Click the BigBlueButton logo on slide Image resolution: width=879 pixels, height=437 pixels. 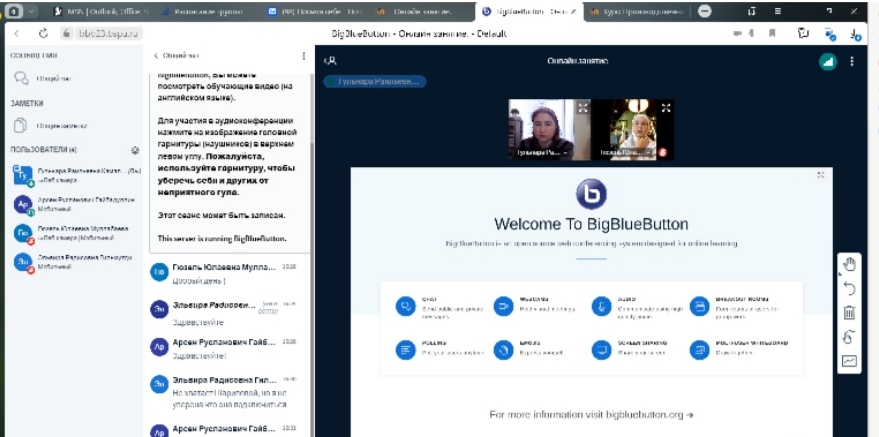coord(592,193)
